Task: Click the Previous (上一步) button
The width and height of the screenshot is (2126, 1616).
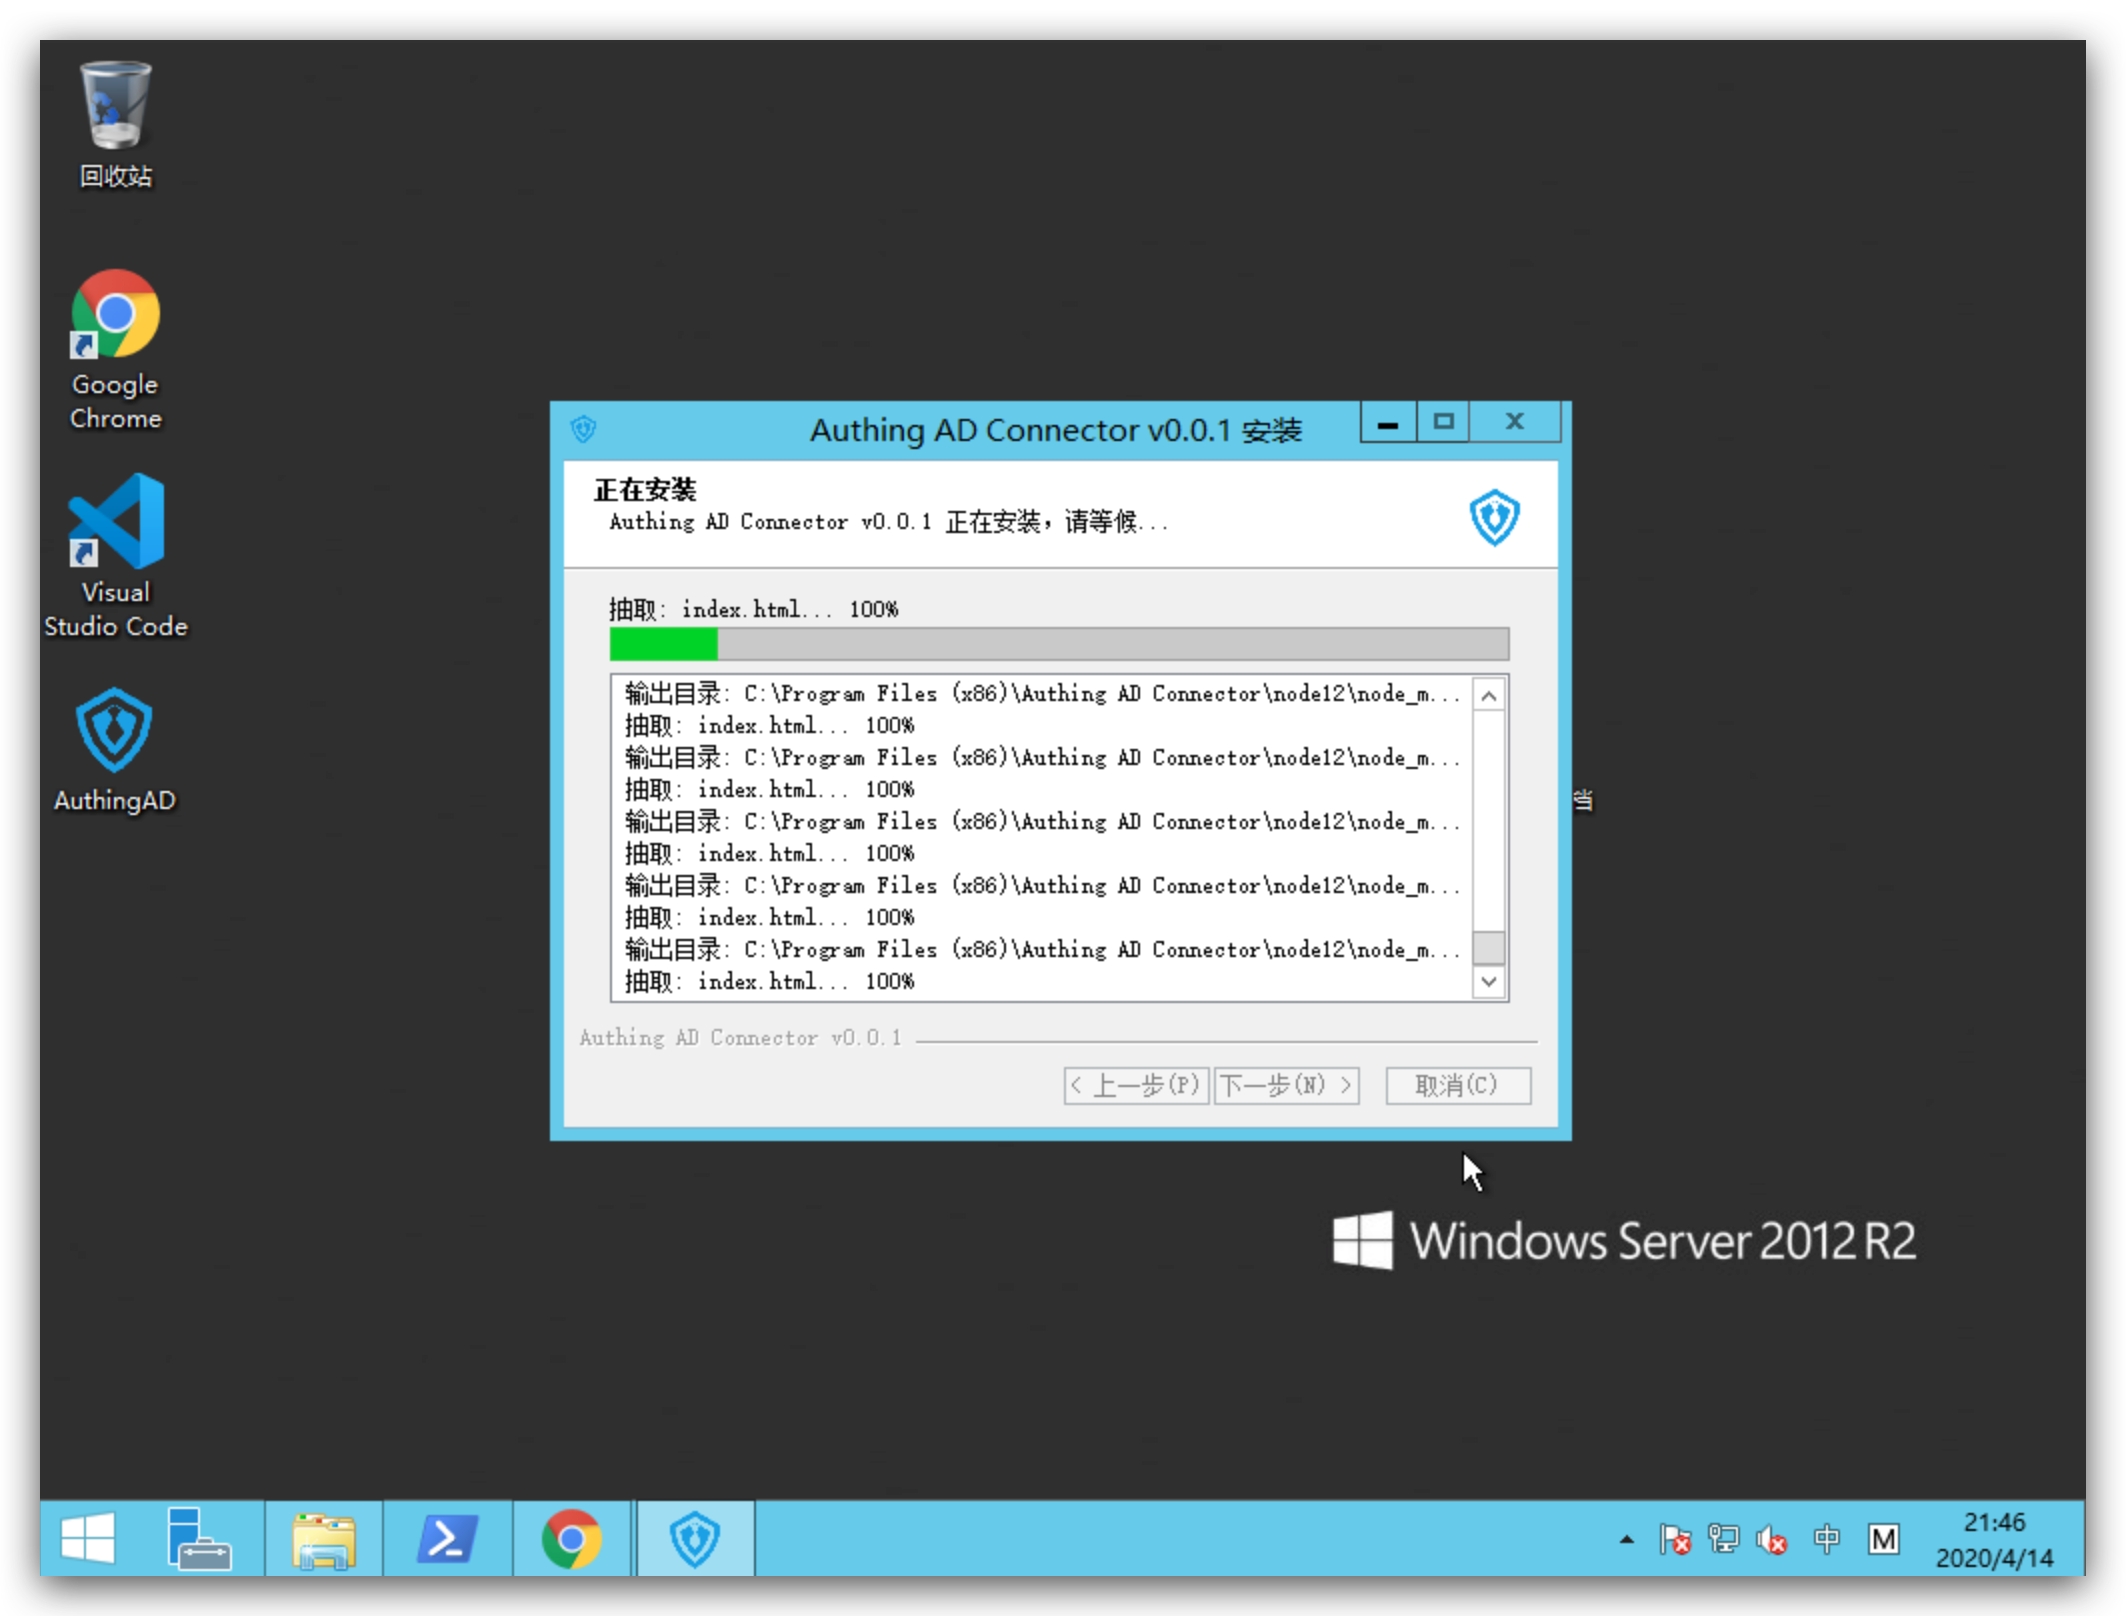Action: click(x=1136, y=1085)
